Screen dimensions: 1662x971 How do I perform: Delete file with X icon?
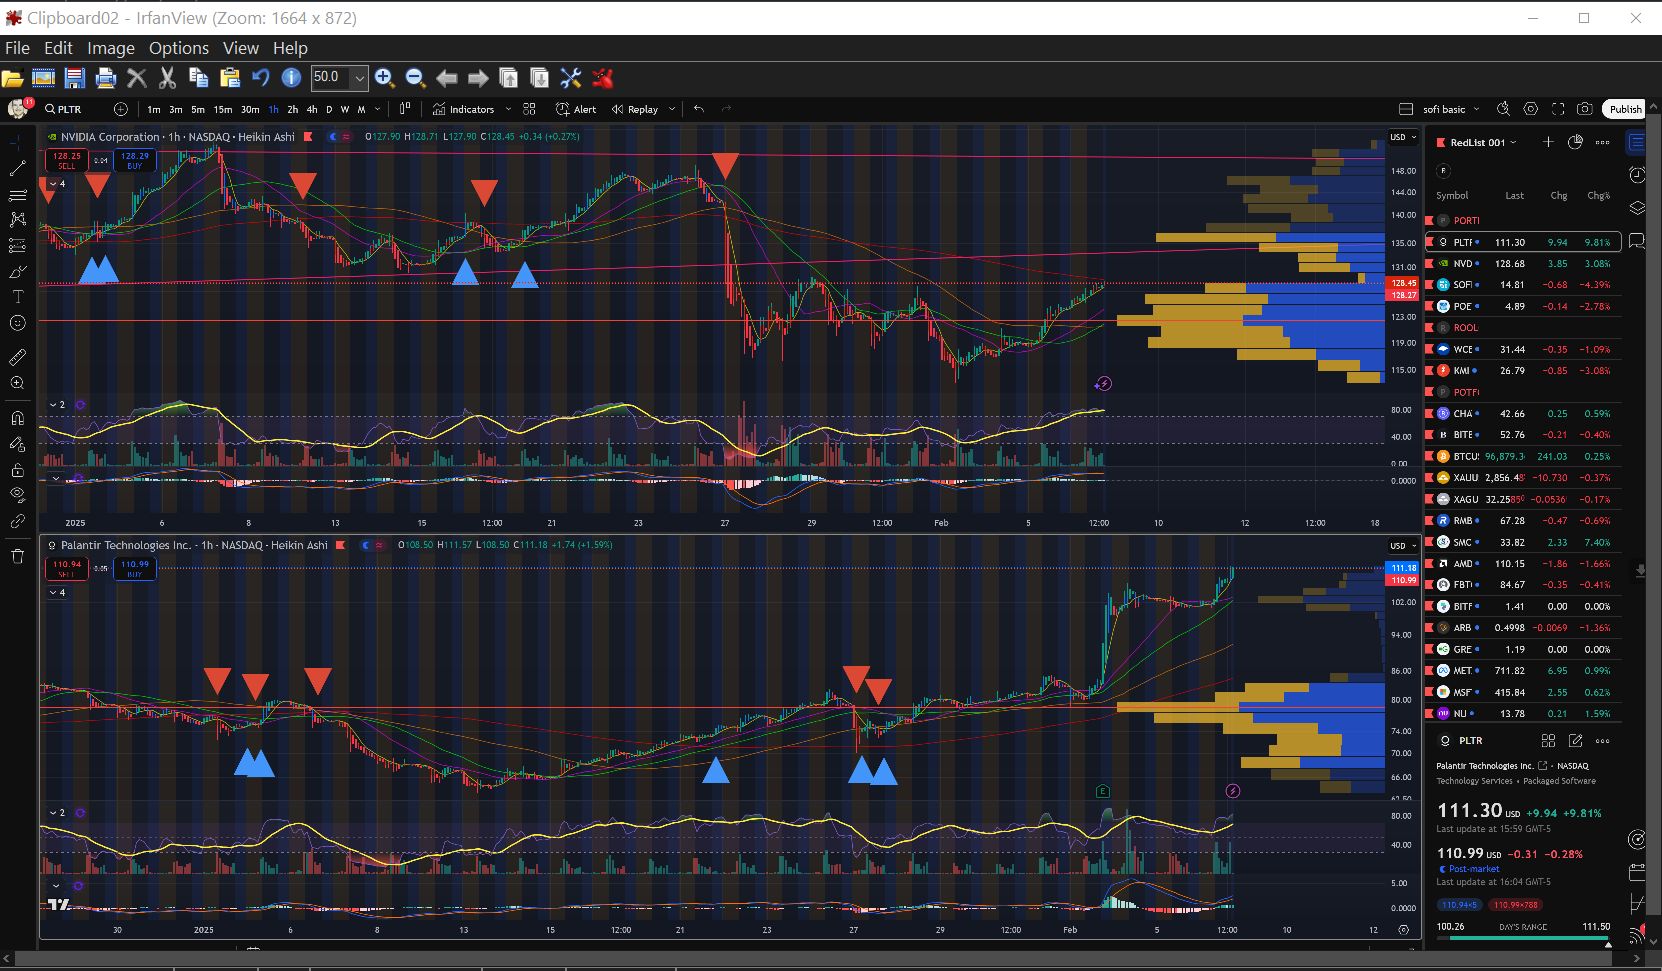[x=137, y=78]
